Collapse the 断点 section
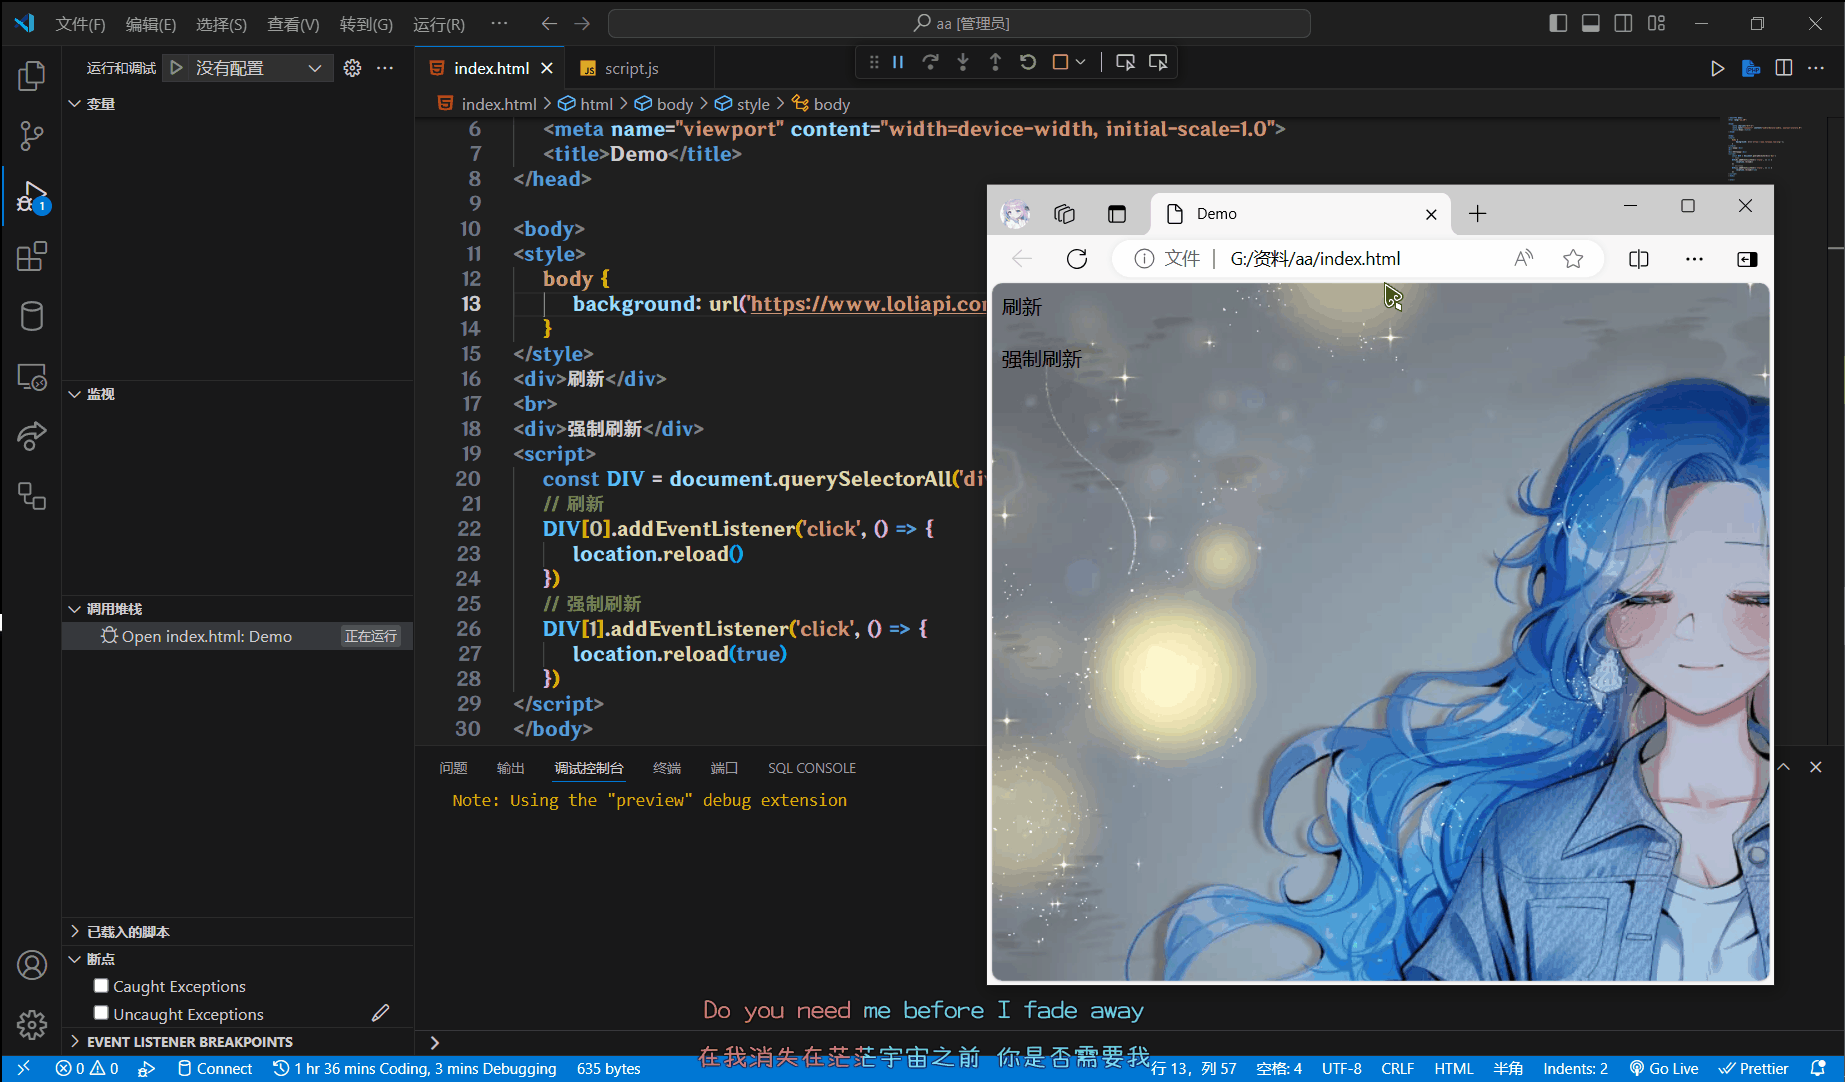This screenshot has height=1082, width=1845. point(74,959)
